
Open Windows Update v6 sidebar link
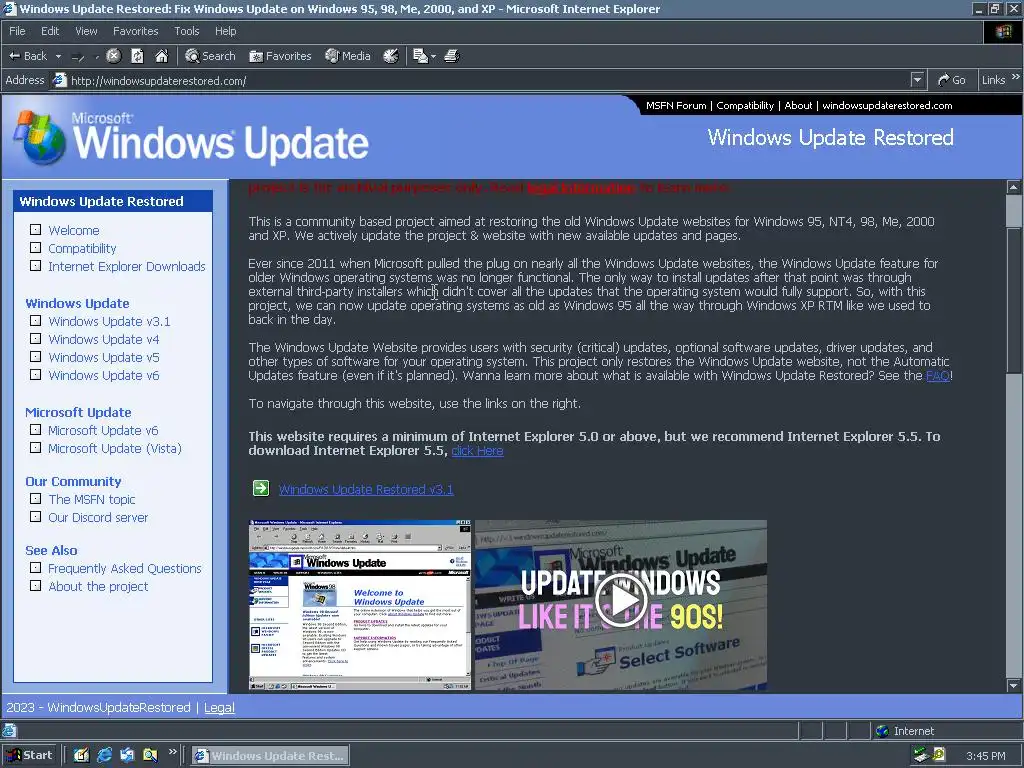click(x=104, y=376)
